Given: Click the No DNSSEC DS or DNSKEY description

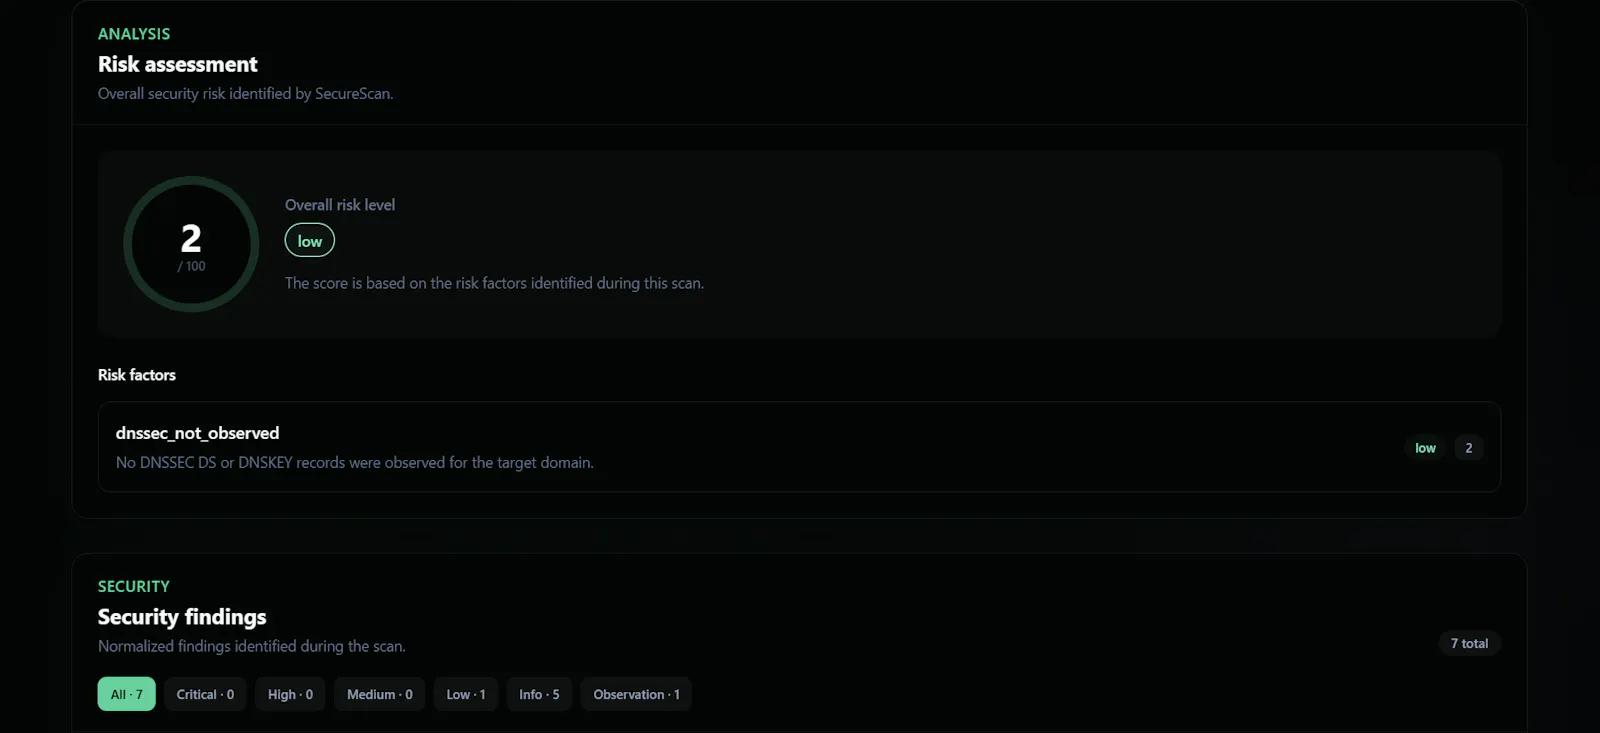Looking at the screenshot, I should pyautogui.click(x=355, y=462).
